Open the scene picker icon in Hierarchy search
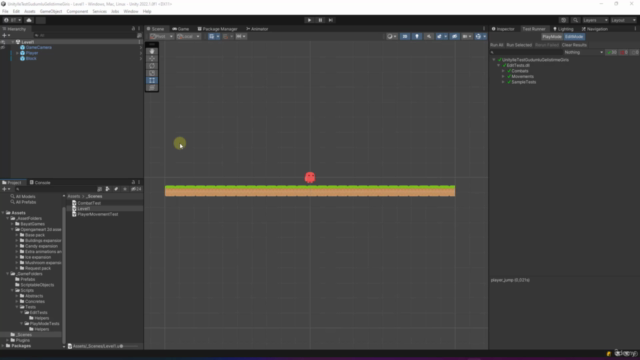 click(139, 36)
